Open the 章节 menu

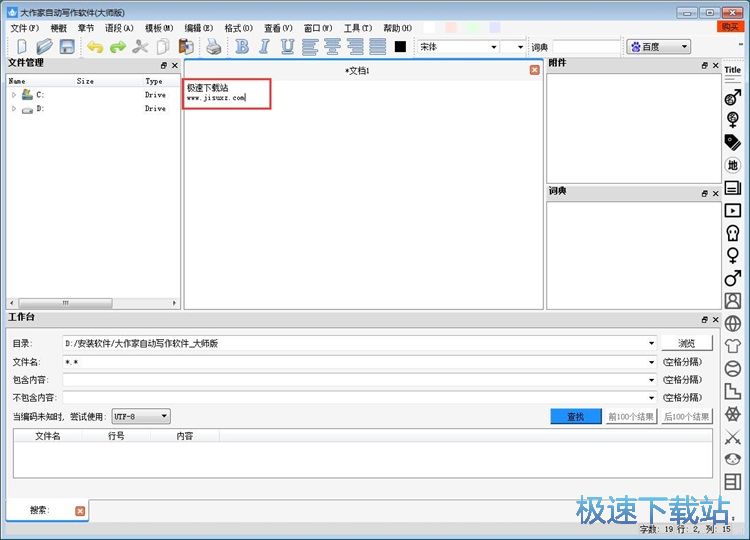(86, 28)
